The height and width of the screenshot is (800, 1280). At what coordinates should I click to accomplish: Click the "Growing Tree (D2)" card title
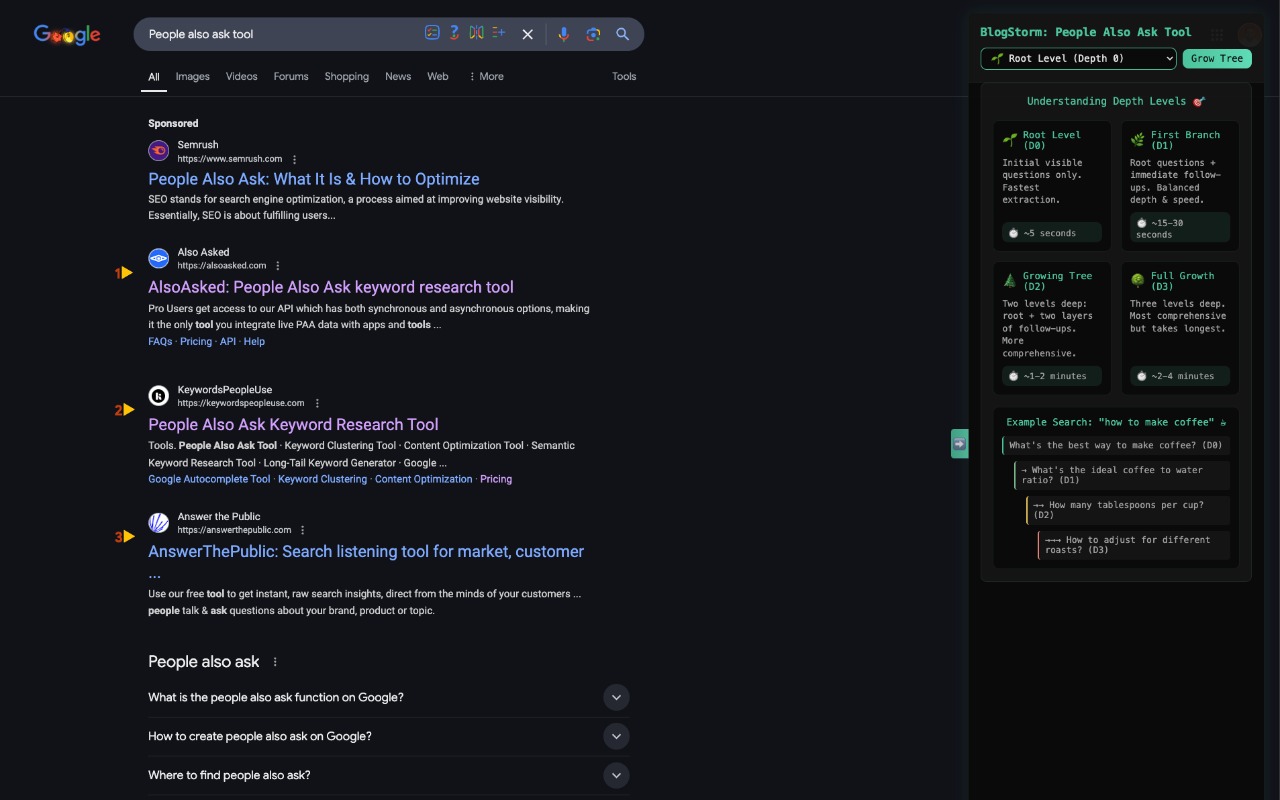[1057, 281]
